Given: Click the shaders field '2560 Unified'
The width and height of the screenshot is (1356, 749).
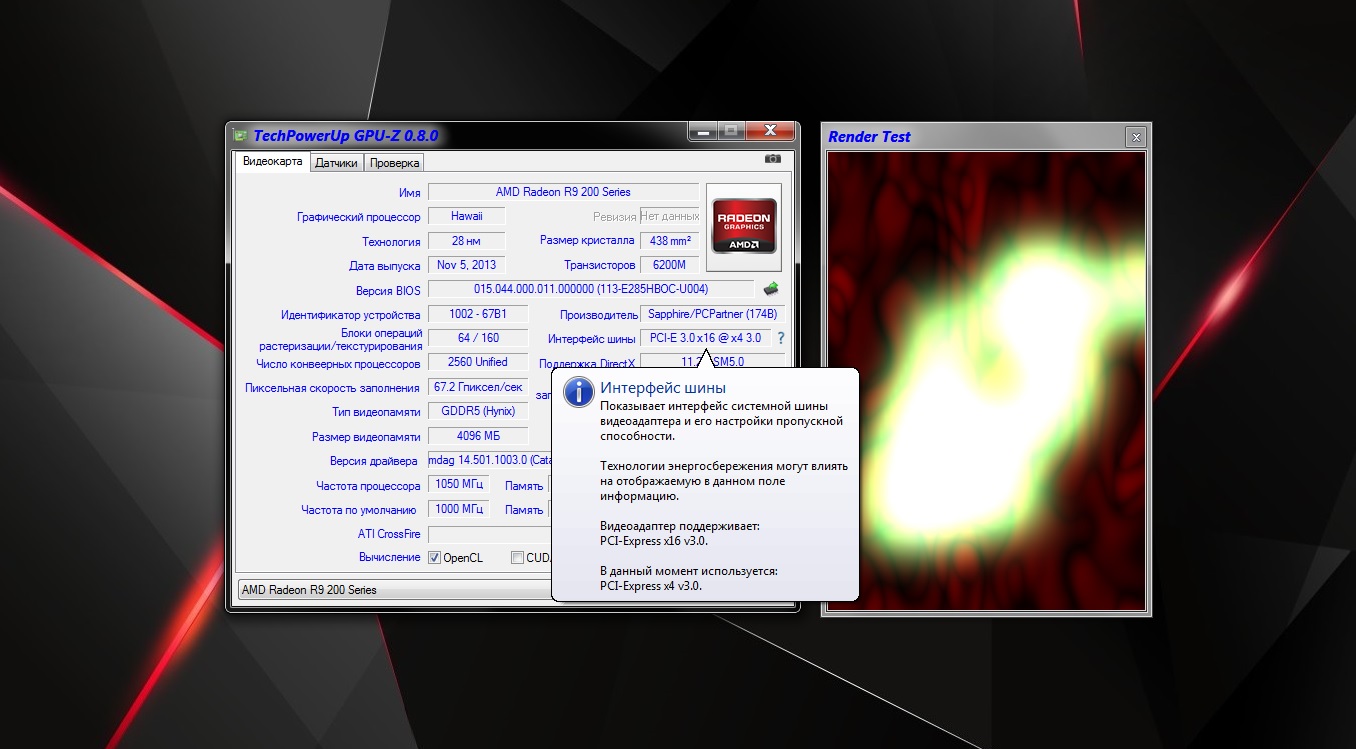Looking at the screenshot, I should pyautogui.click(x=478, y=362).
